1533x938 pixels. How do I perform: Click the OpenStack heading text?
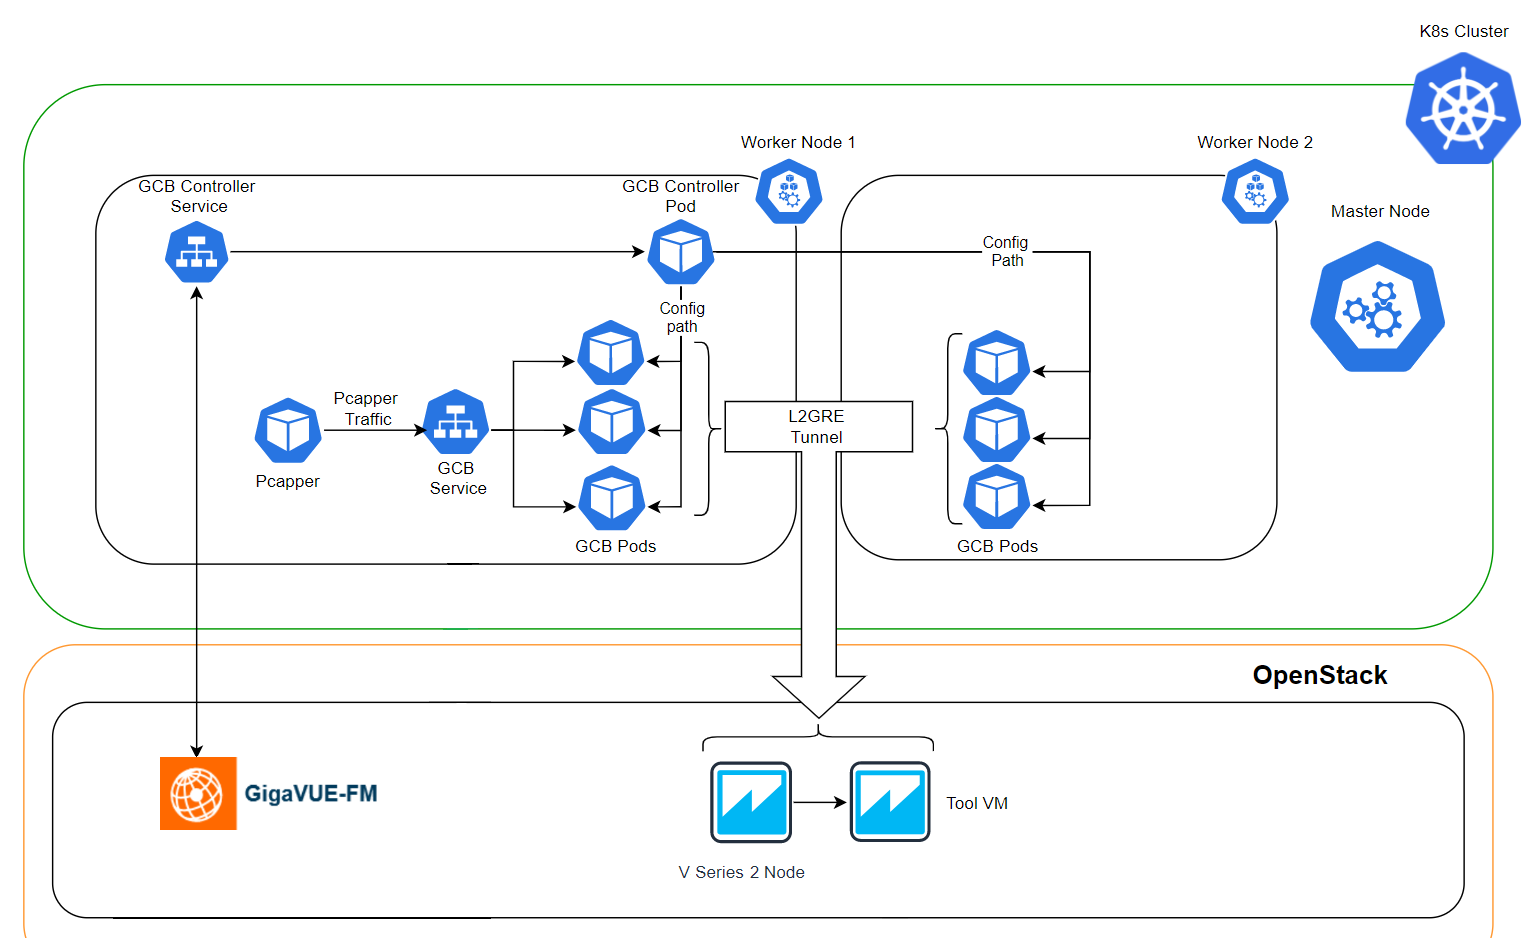(1320, 675)
